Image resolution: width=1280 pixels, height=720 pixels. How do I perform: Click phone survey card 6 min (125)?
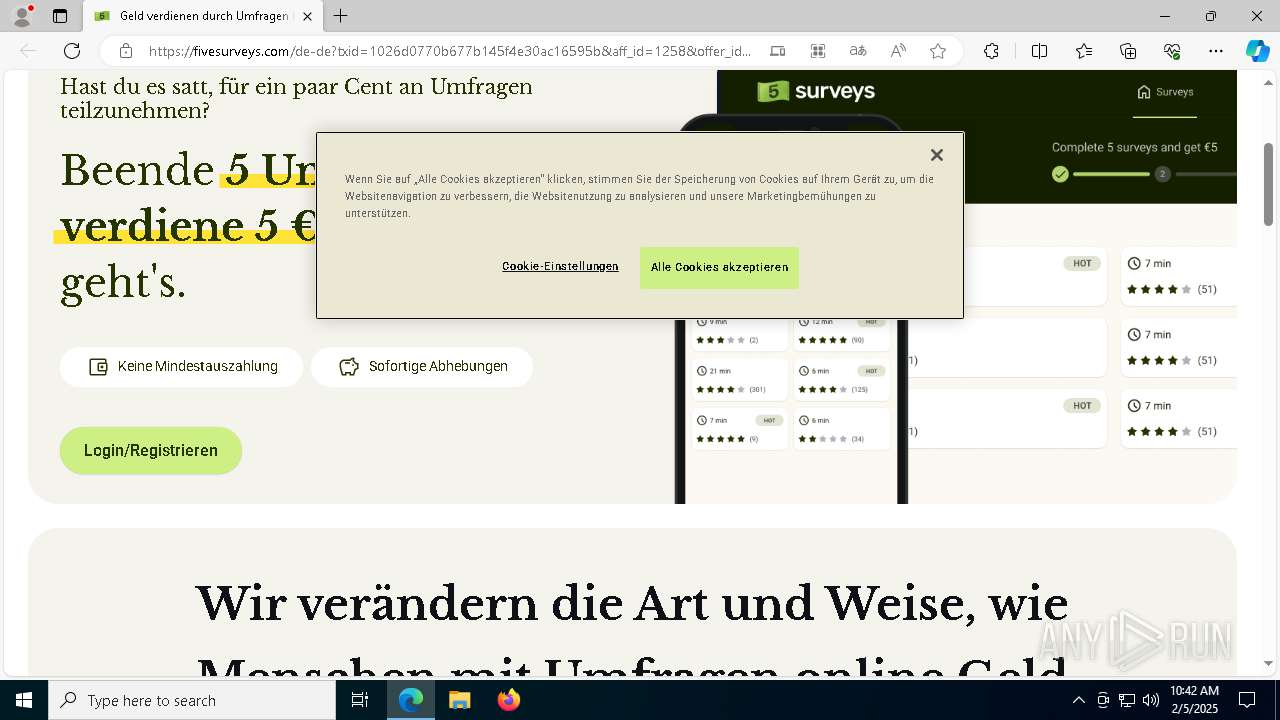point(841,380)
